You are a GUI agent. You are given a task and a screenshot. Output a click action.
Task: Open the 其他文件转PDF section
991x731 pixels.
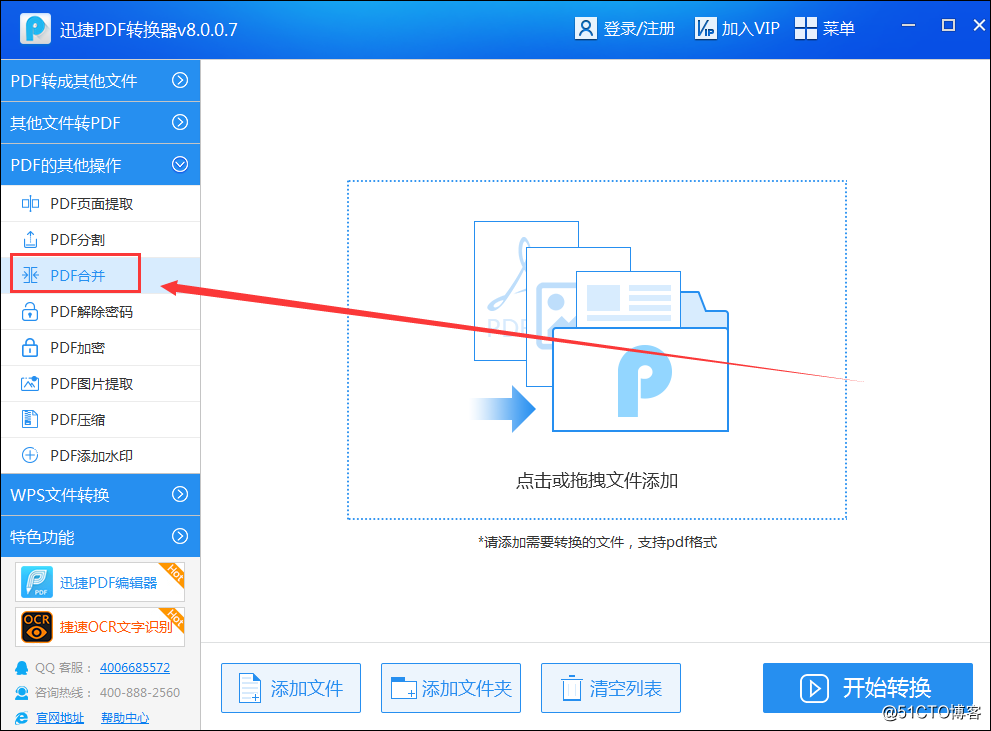100,123
